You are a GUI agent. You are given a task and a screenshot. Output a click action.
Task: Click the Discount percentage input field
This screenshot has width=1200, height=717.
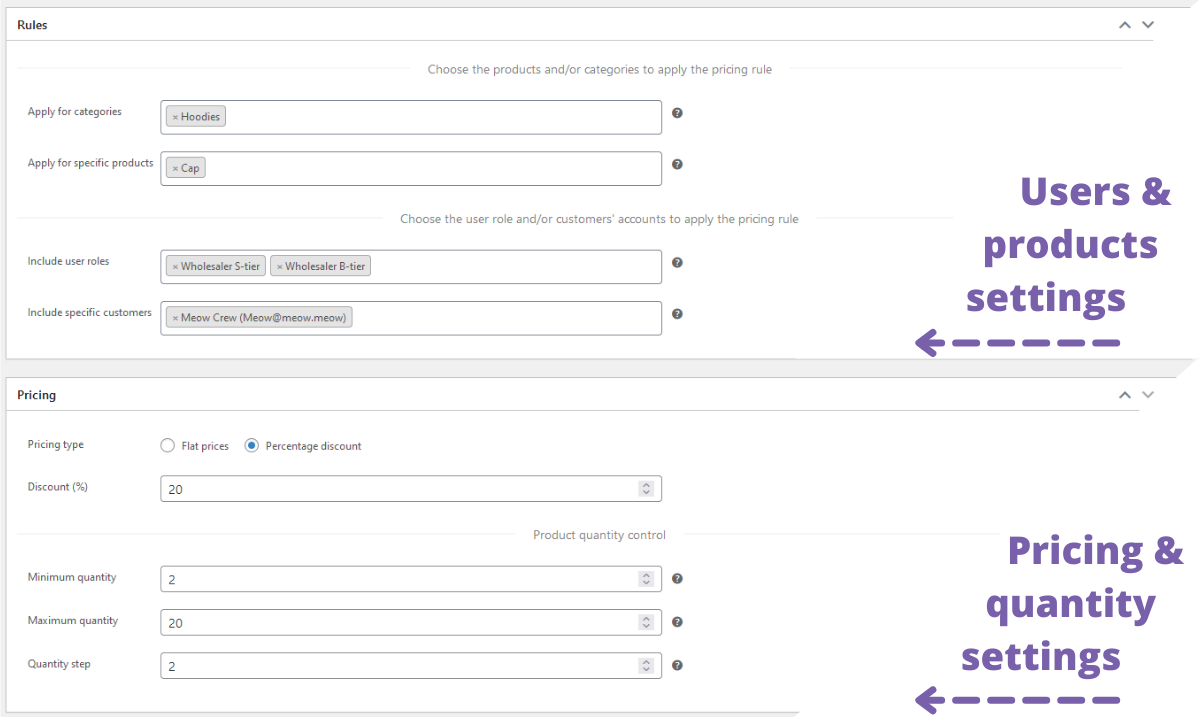pyautogui.click(x=400, y=488)
